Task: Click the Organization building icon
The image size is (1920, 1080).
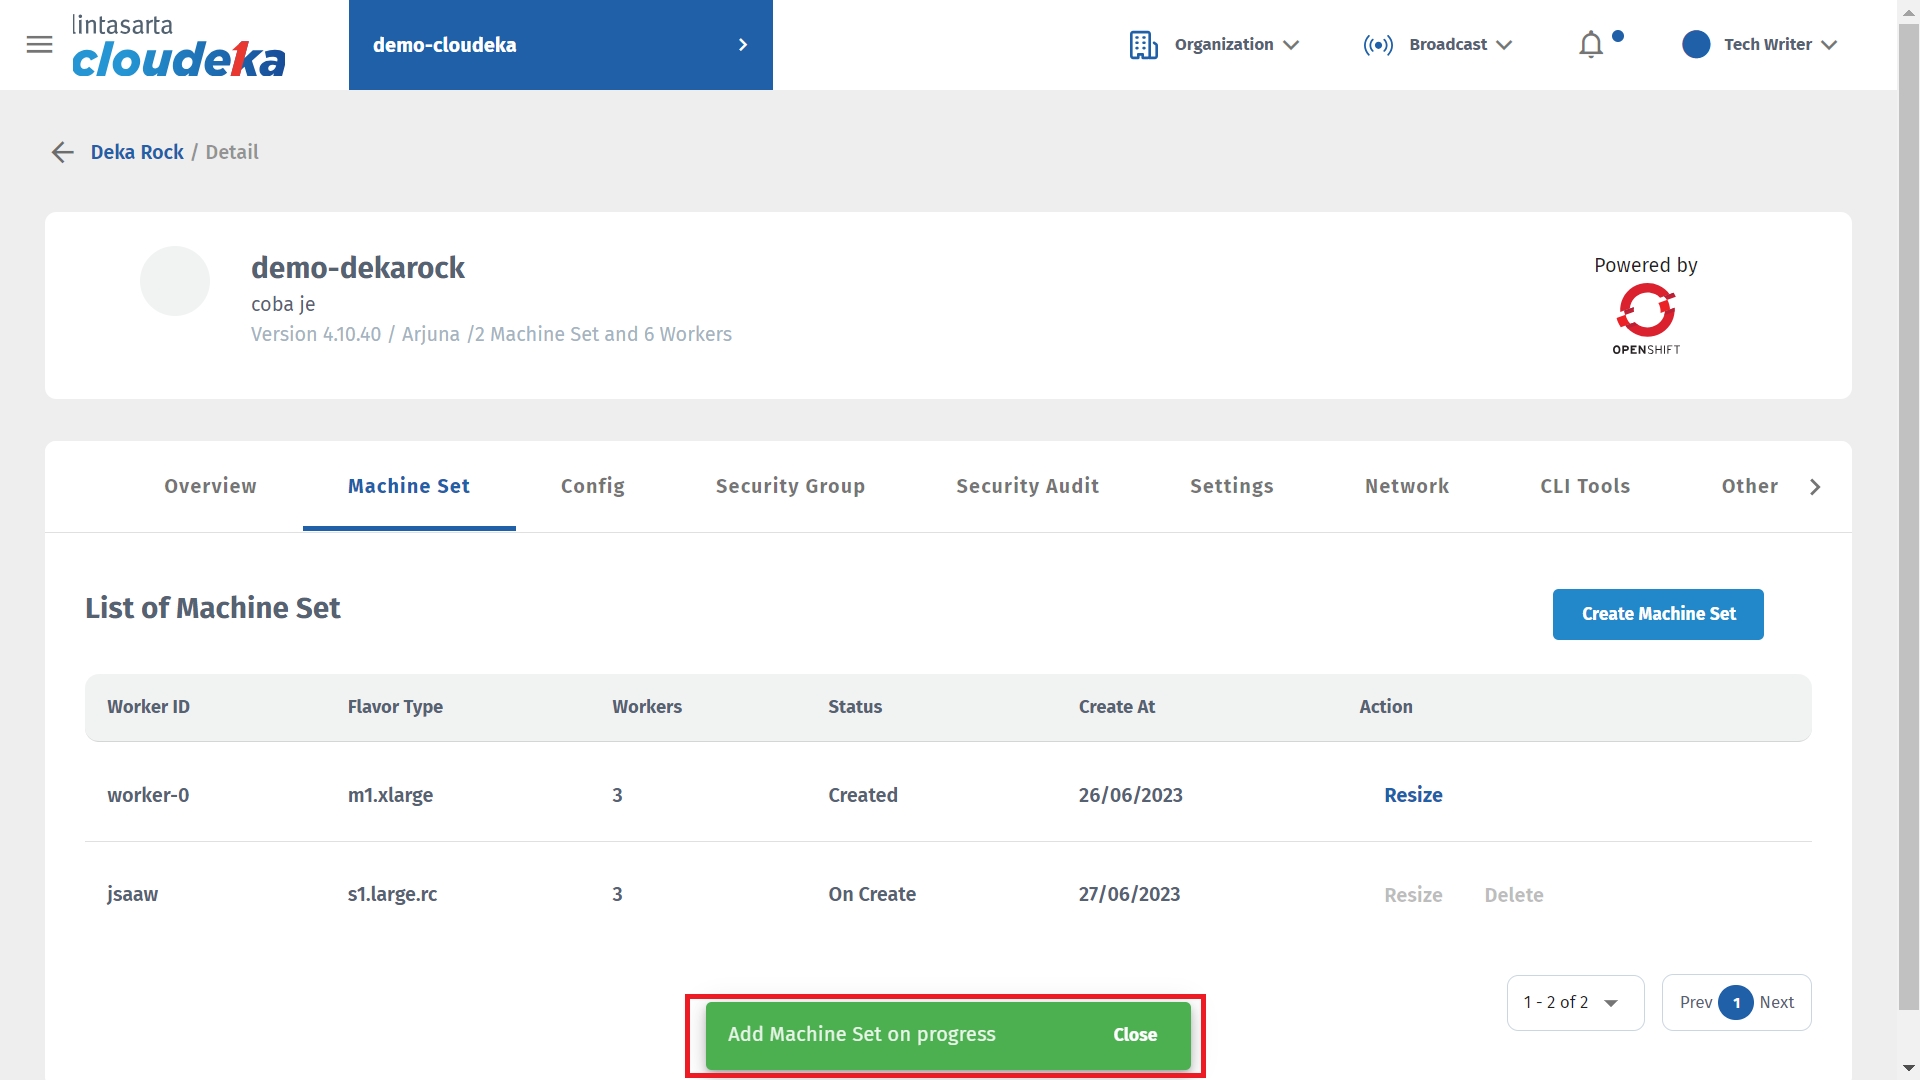Action: (x=1143, y=45)
